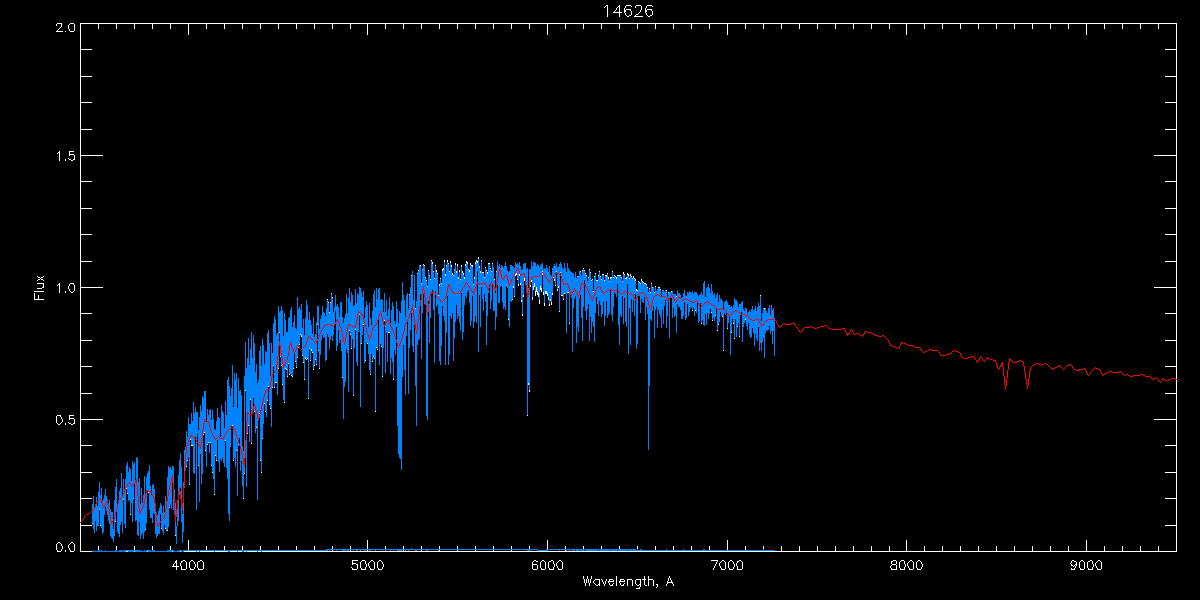Click the 7000 wavelength tick label
1200x600 pixels.
[x=727, y=565]
